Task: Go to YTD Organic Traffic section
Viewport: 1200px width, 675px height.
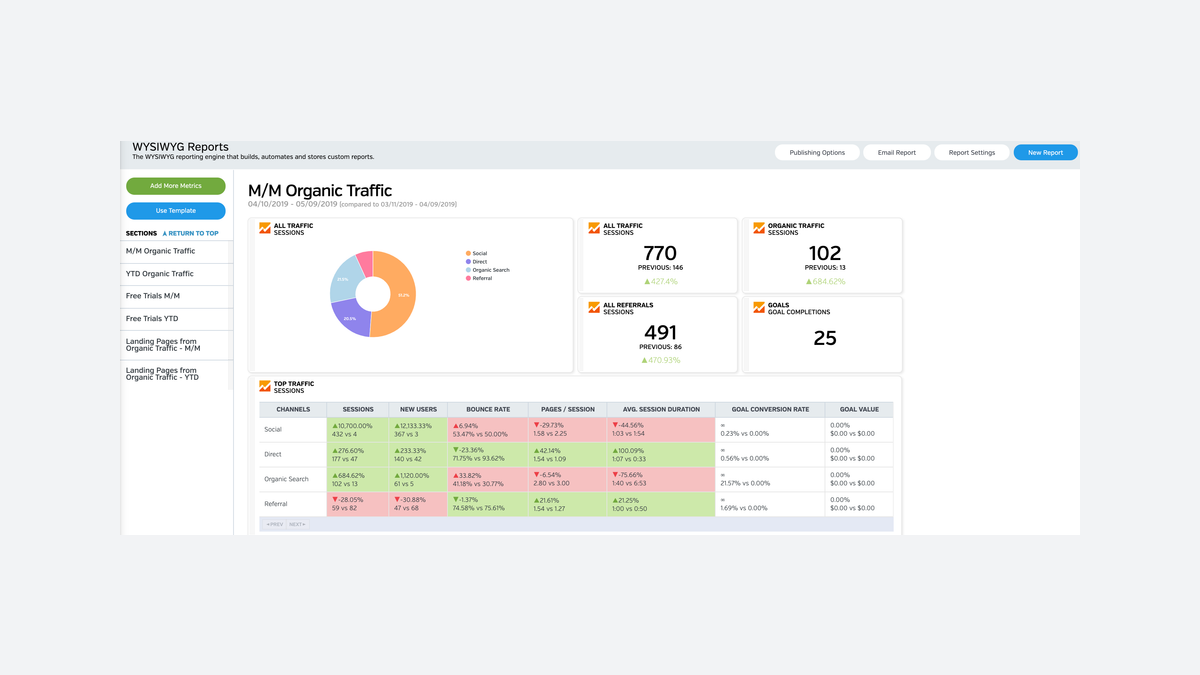Action: (x=177, y=274)
